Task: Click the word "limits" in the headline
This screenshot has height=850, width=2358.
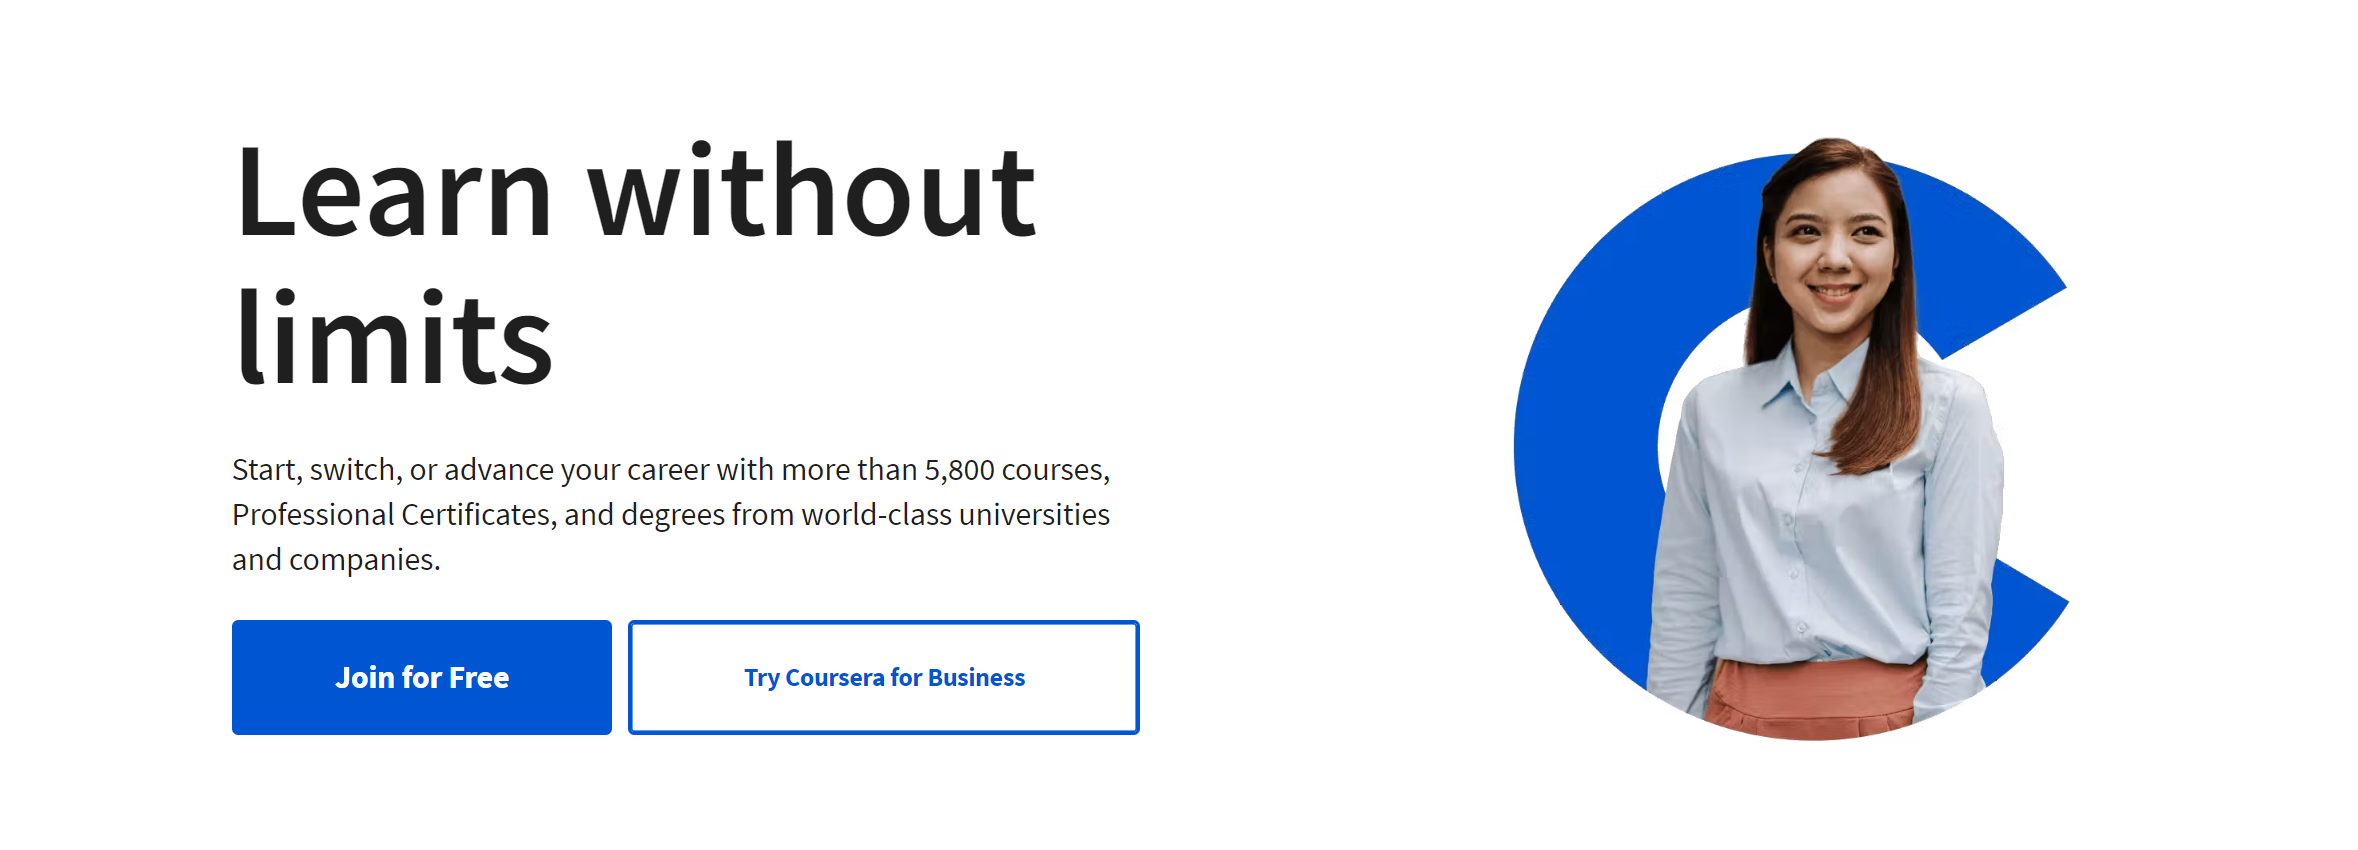Action: (393, 338)
